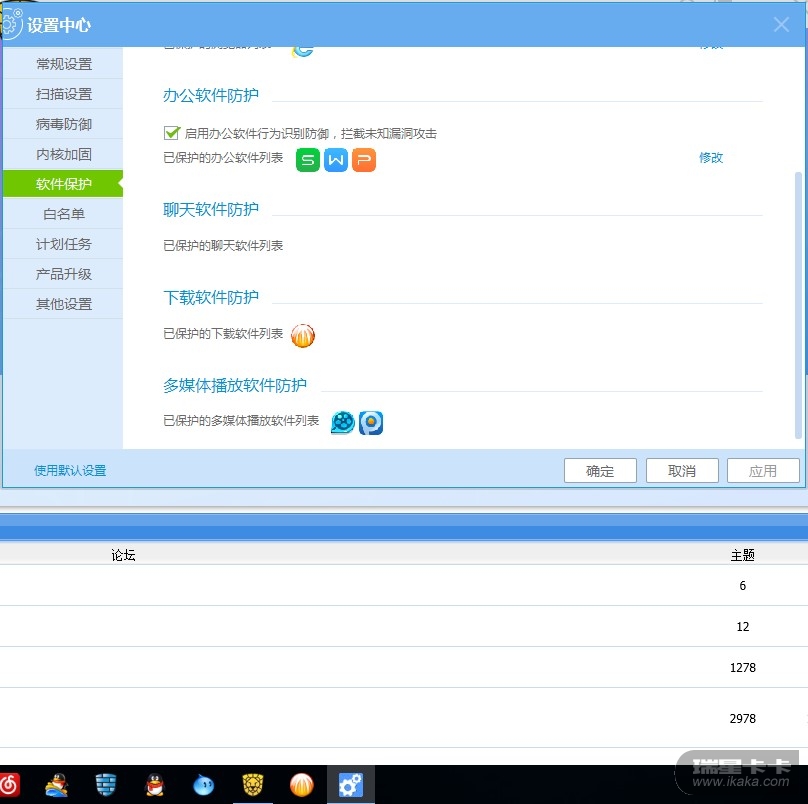Click 已保护的聊天软件列表 label

[x=223, y=246]
